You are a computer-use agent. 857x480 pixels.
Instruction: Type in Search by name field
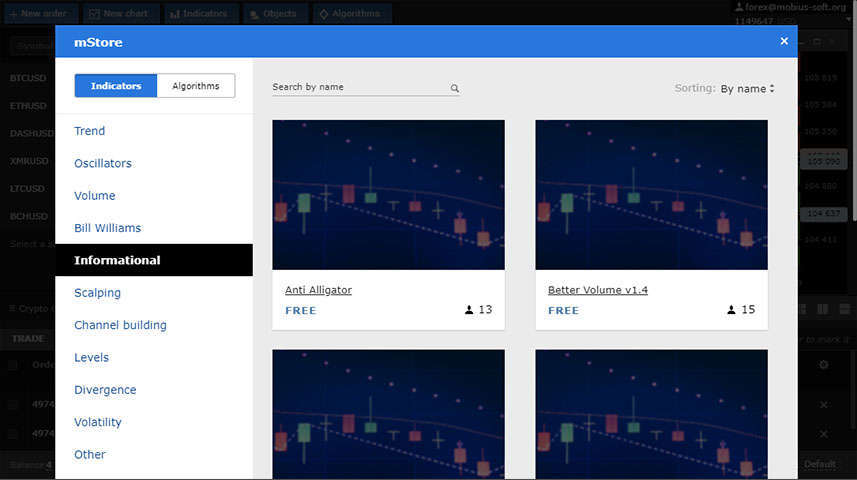(358, 87)
